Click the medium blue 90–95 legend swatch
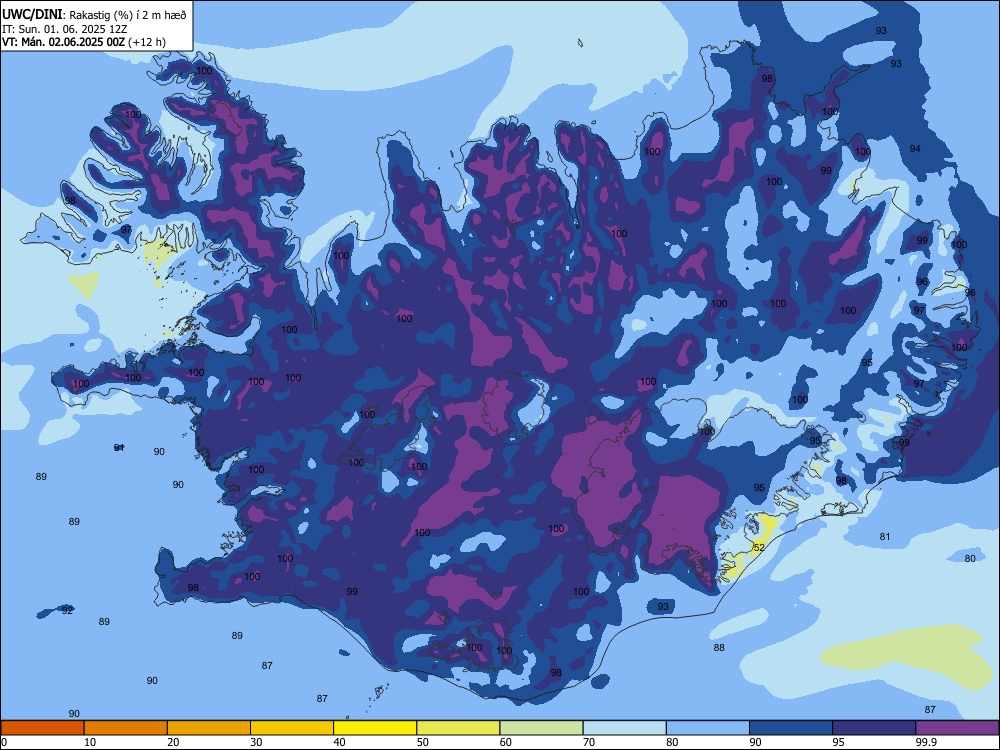 (x=791, y=728)
